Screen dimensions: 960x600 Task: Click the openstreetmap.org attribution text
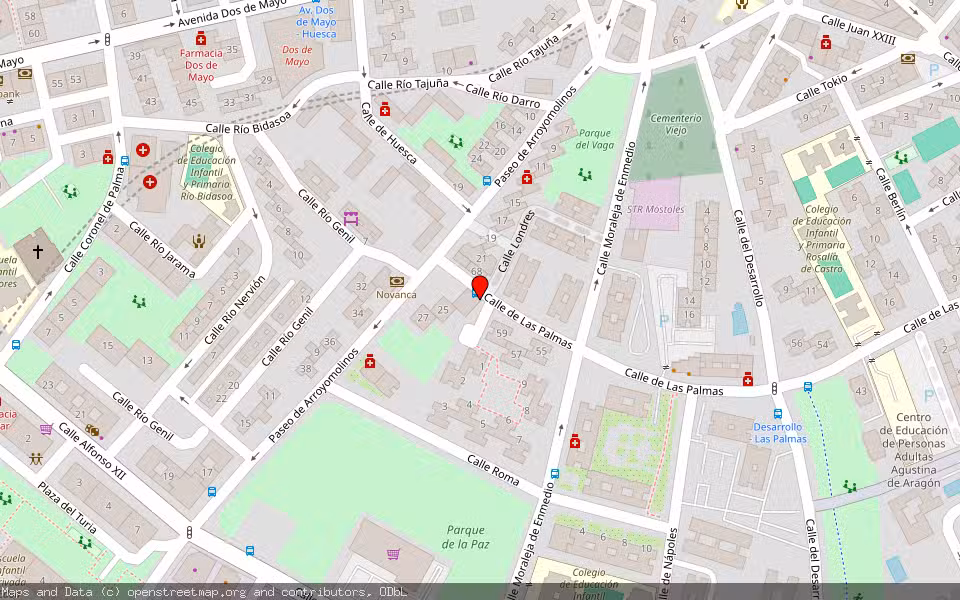(x=186, y=591)
